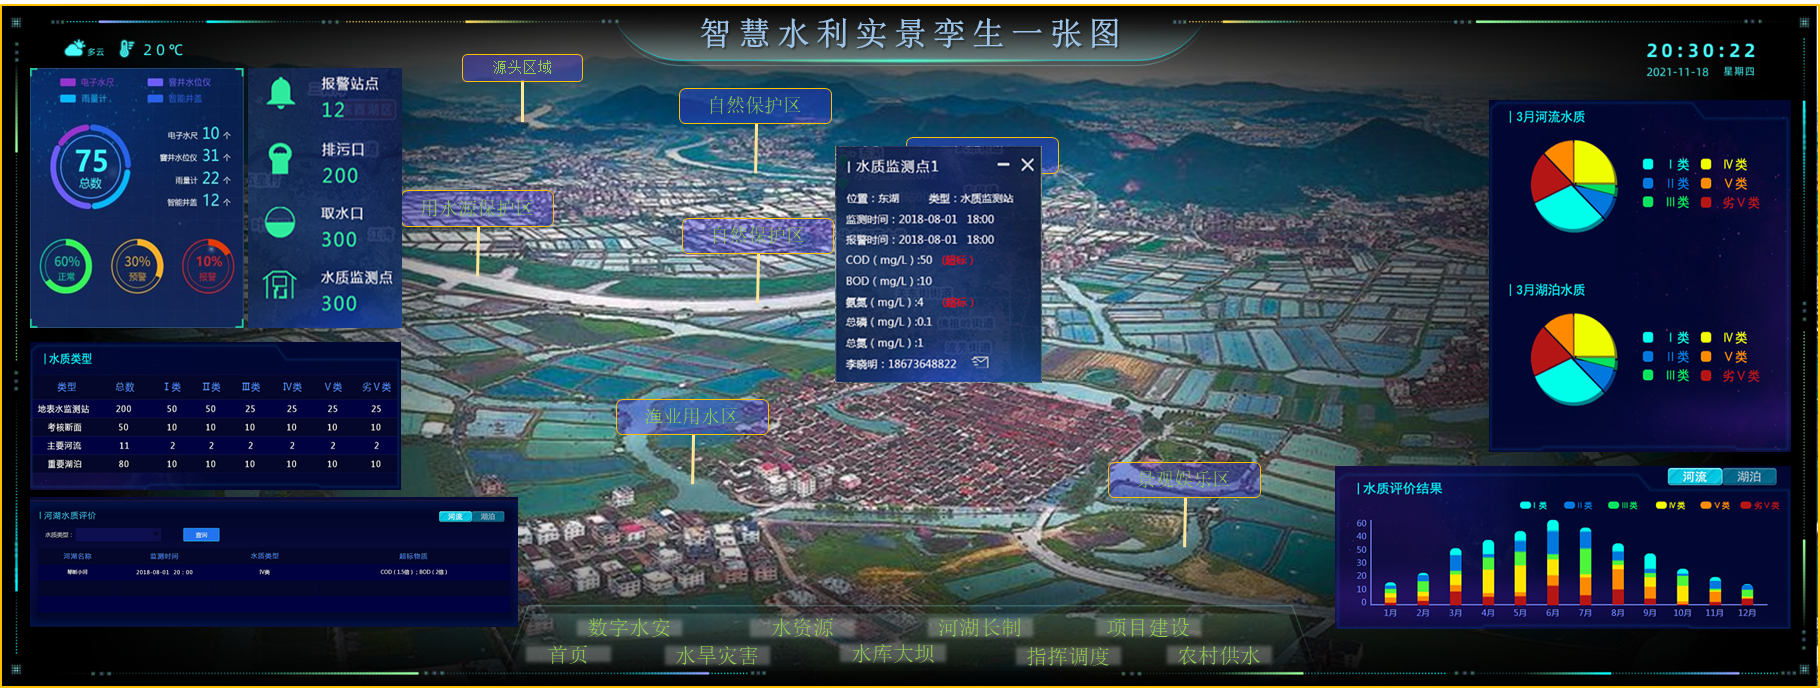
Task: Click the cloudy weather icon
Action: [75, 48]
